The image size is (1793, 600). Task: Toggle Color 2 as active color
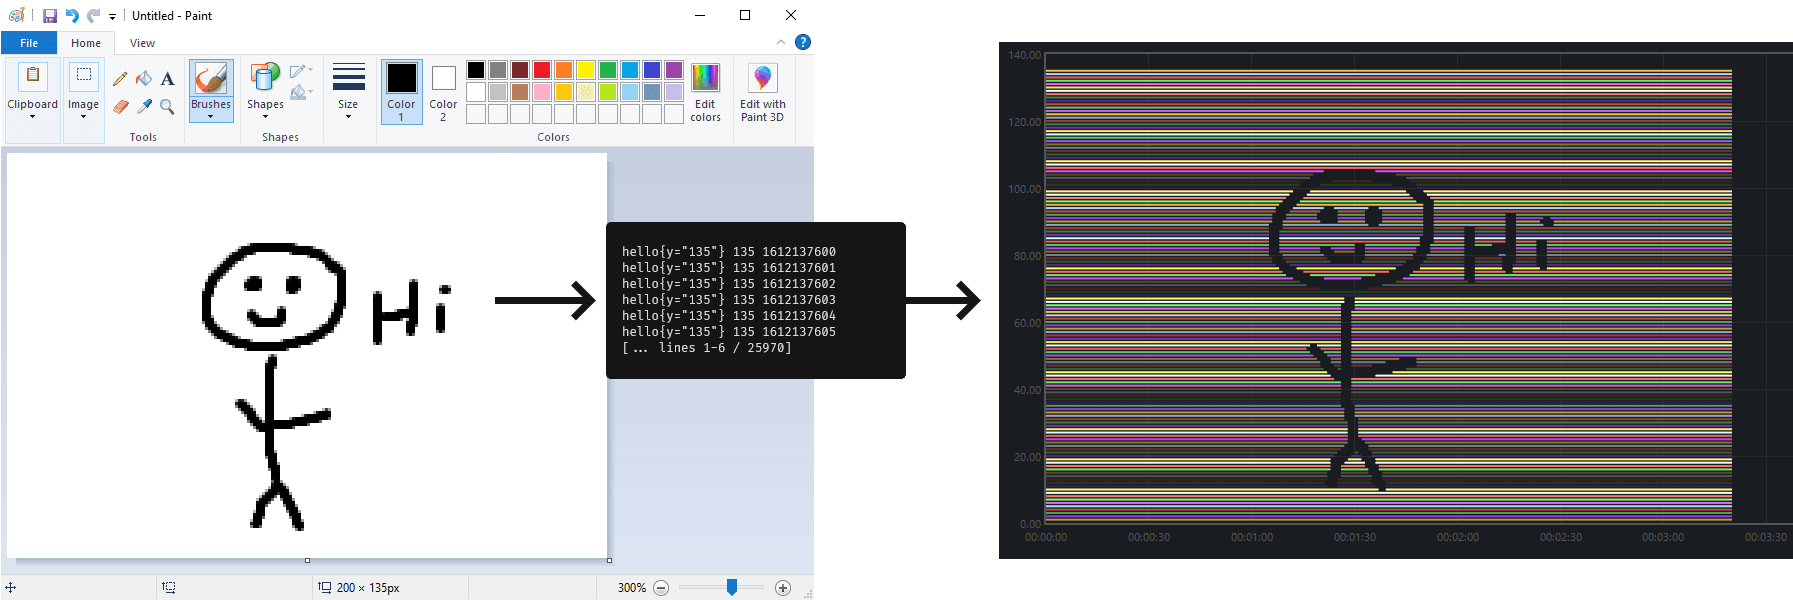coord(443,92)
